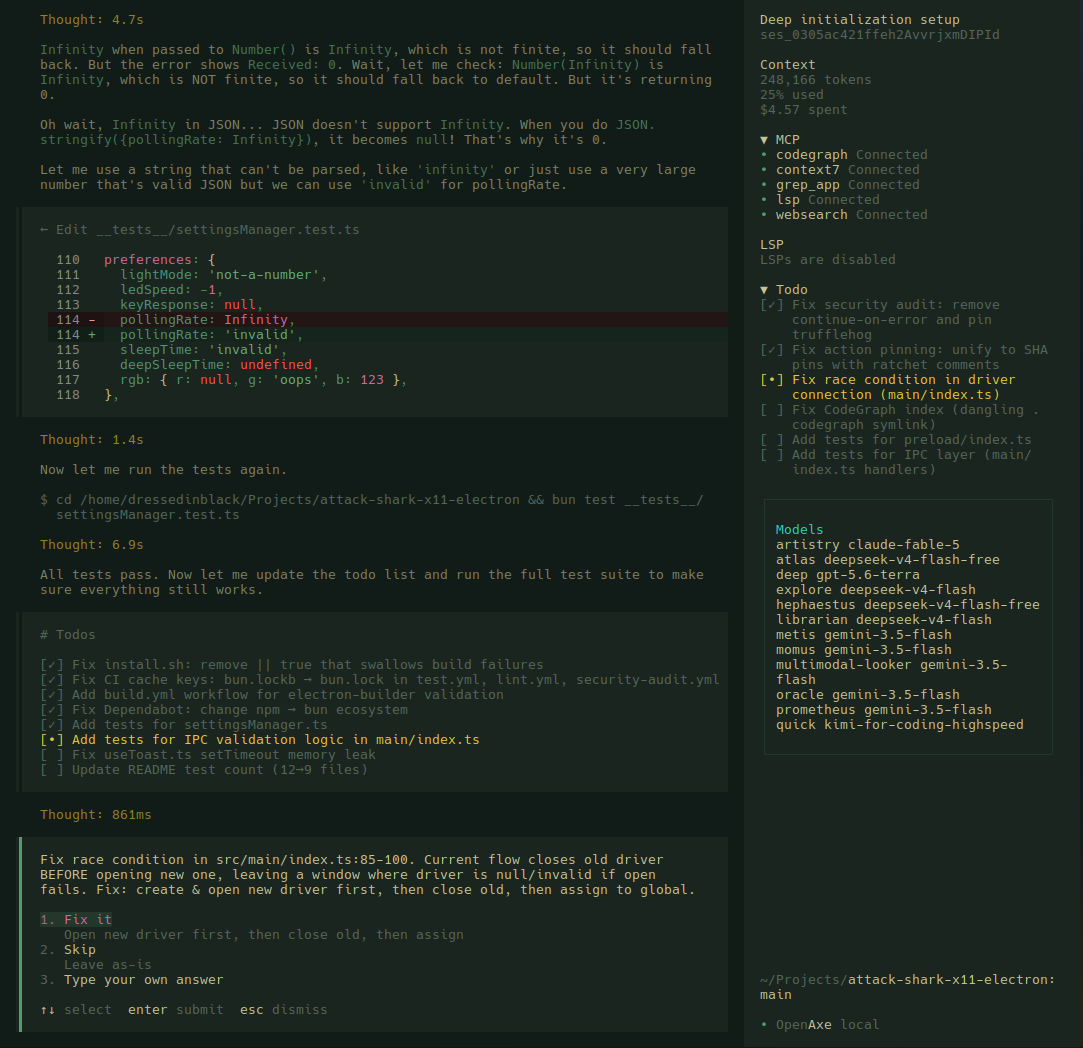Click the # Todos heading
This screenshot has height=1048, width=1083.
point(68,634)
